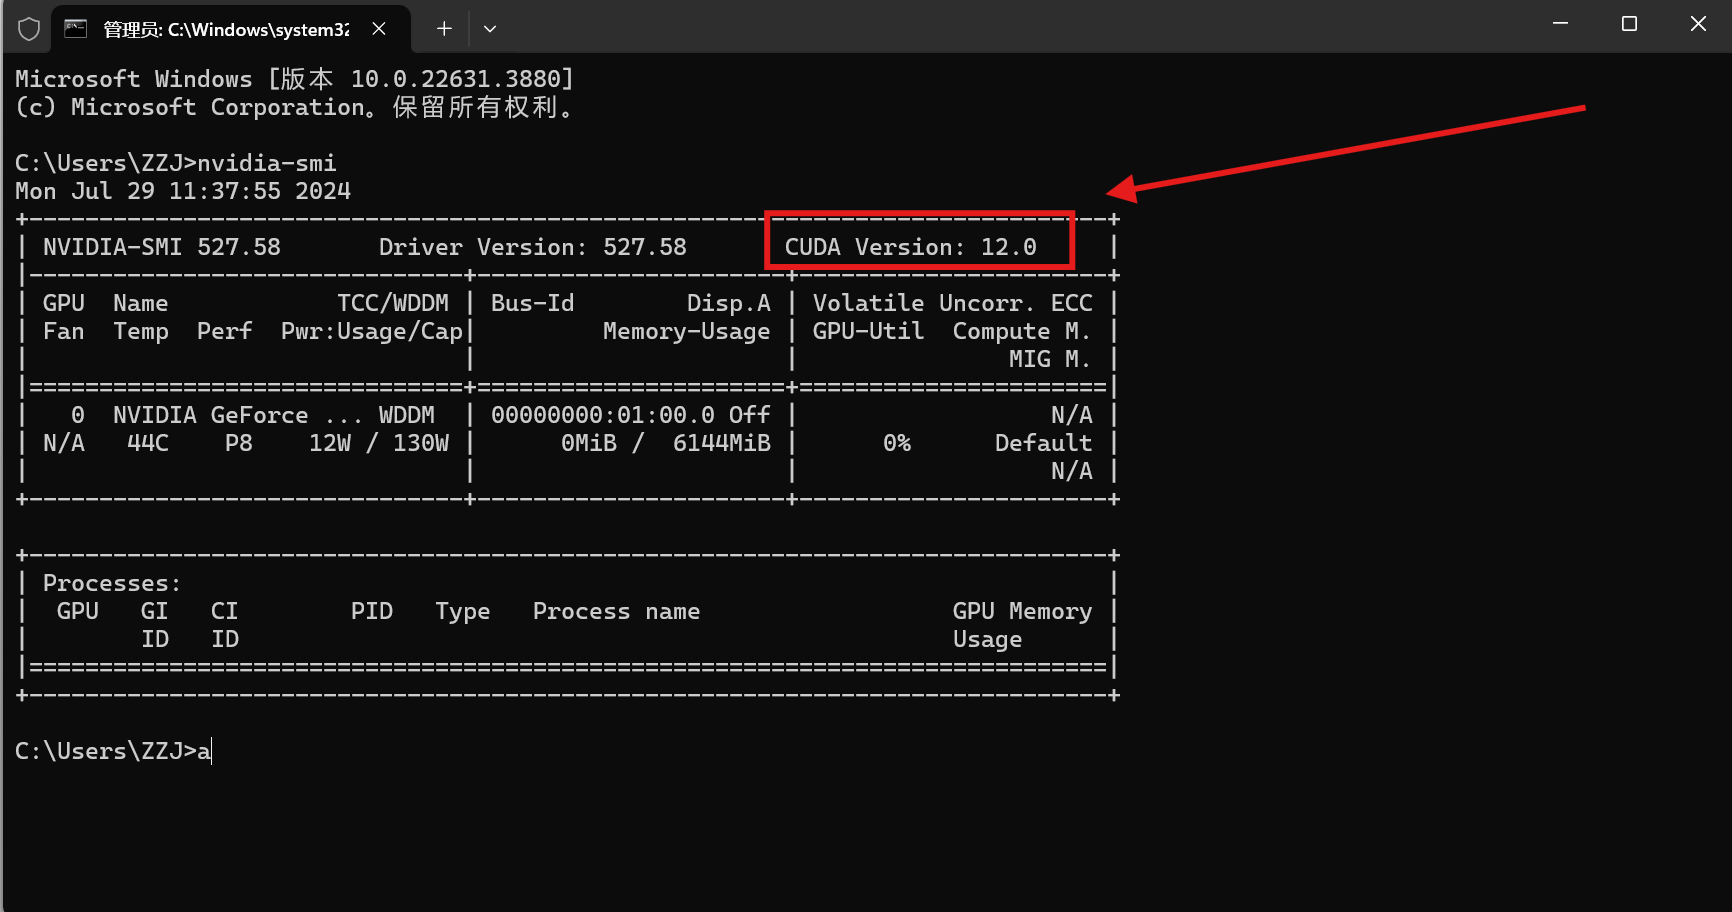Maximize the terminal window
This screenshot has height=912, width=1732.
[x=1629, y=24]
